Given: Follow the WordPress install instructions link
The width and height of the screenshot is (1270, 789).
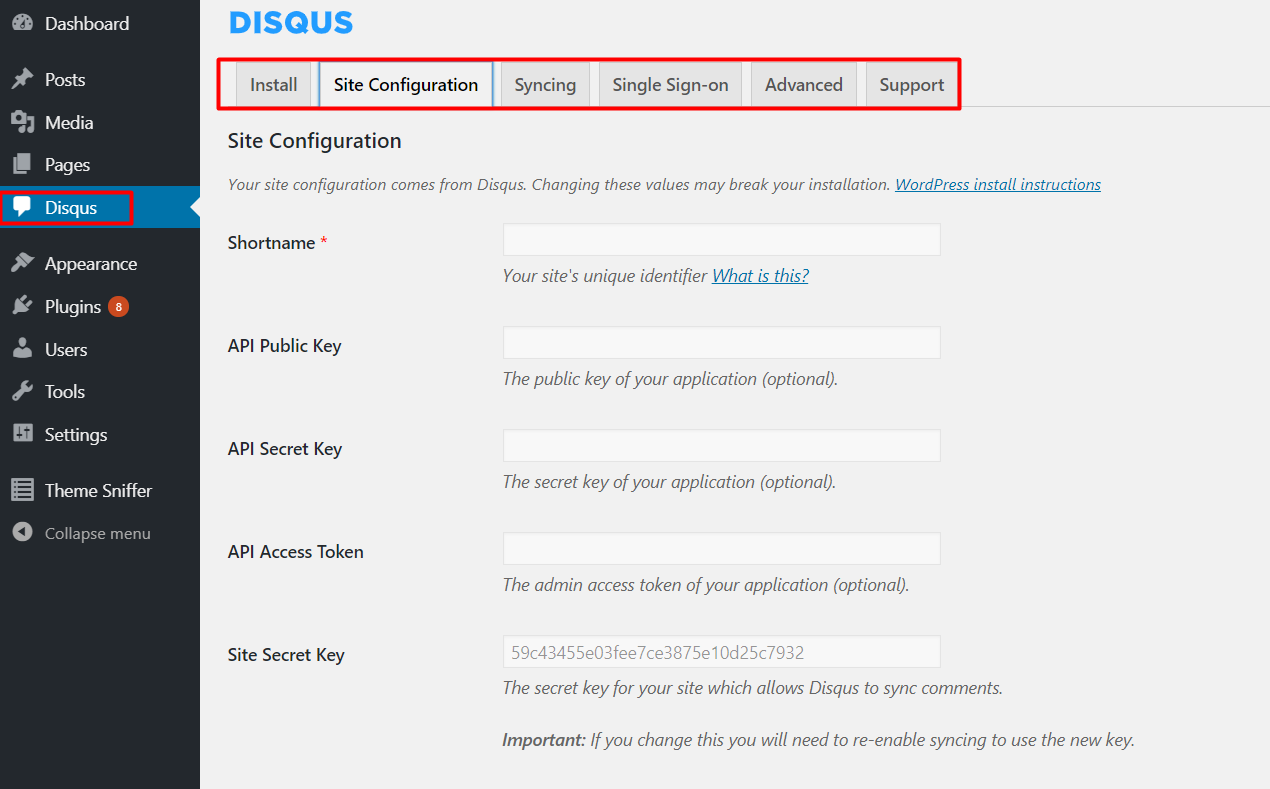Looking at the screenshot, I should point(998,184).
